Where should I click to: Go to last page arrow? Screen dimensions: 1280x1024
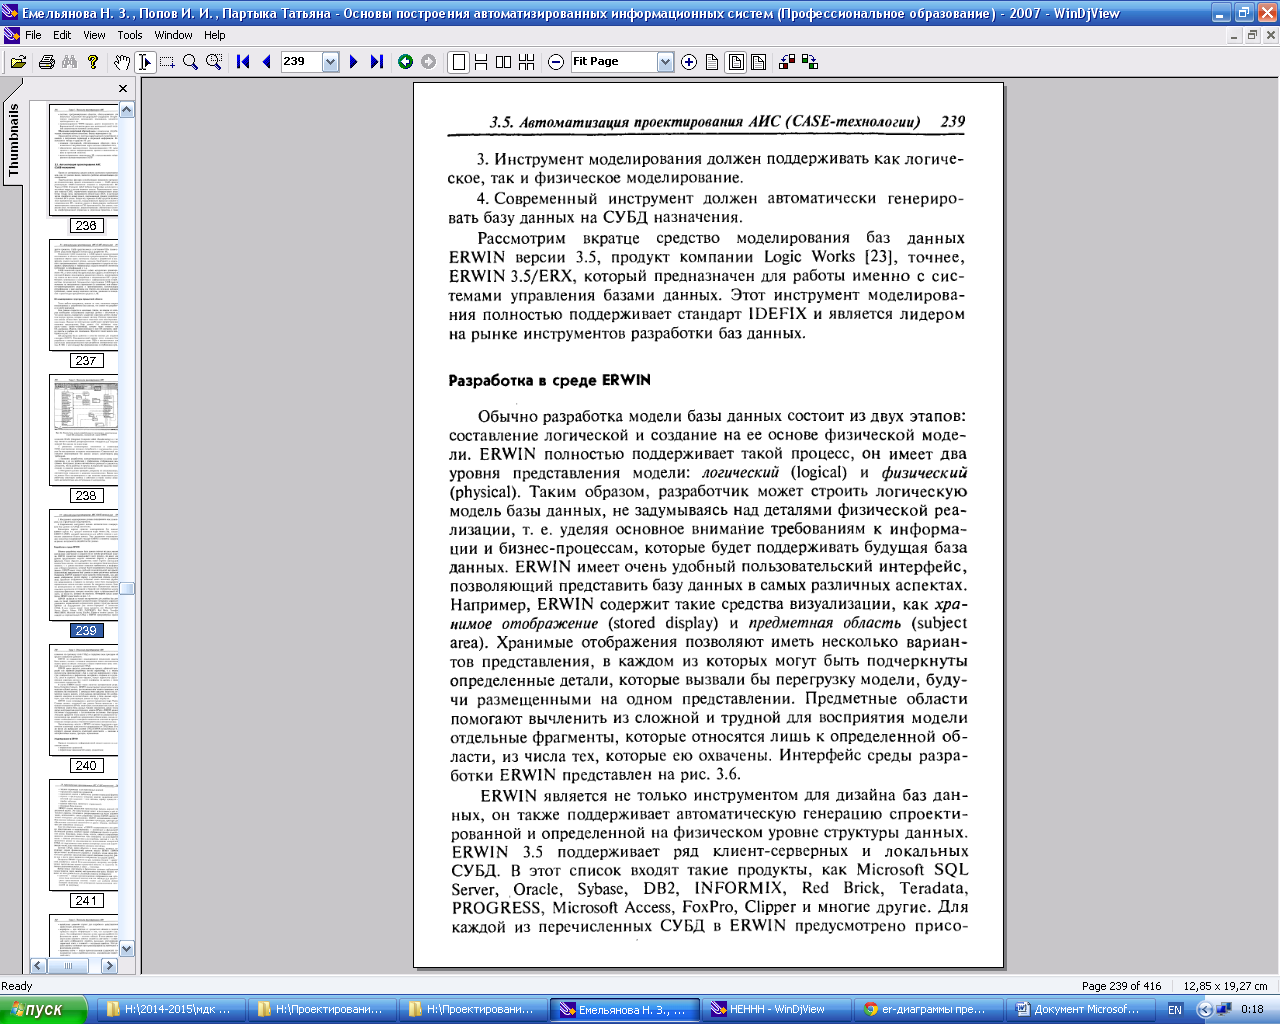click(376, 62)
